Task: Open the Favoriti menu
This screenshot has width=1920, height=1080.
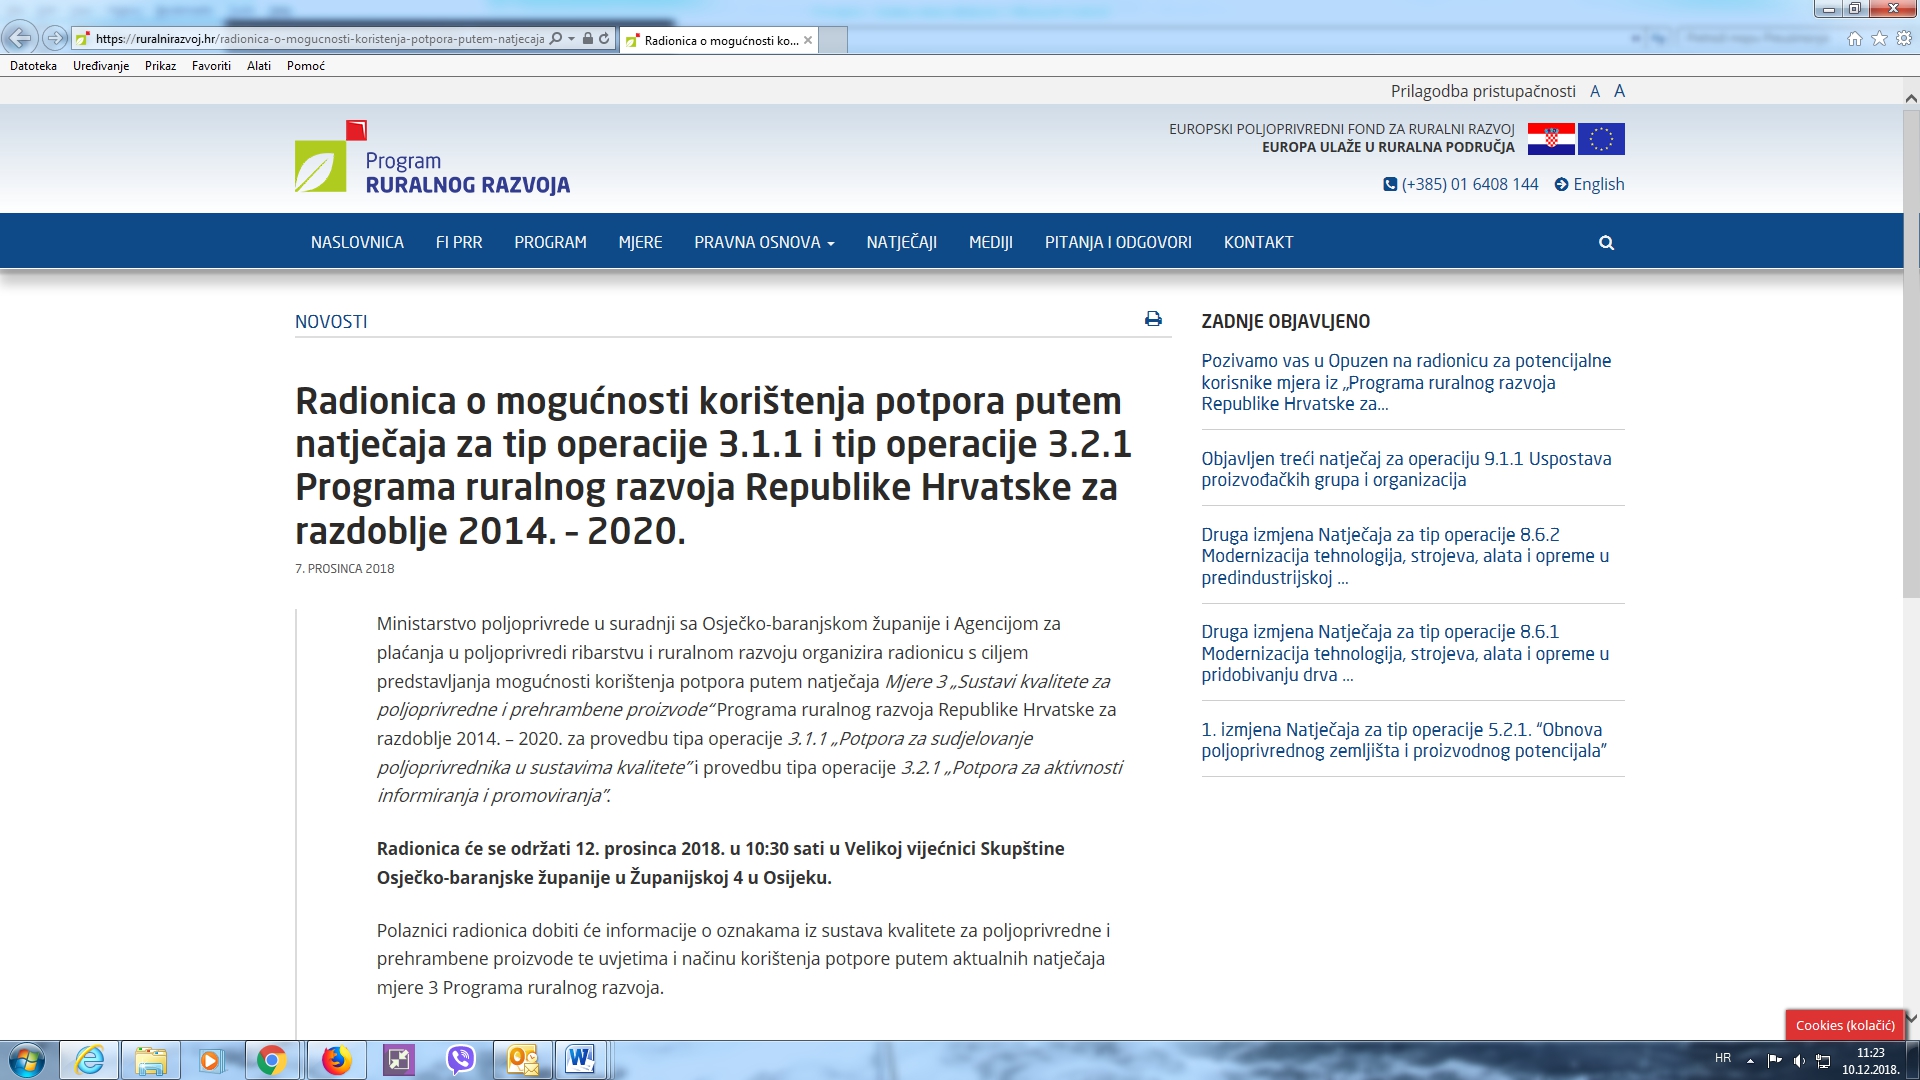Action: click(211, 66)
